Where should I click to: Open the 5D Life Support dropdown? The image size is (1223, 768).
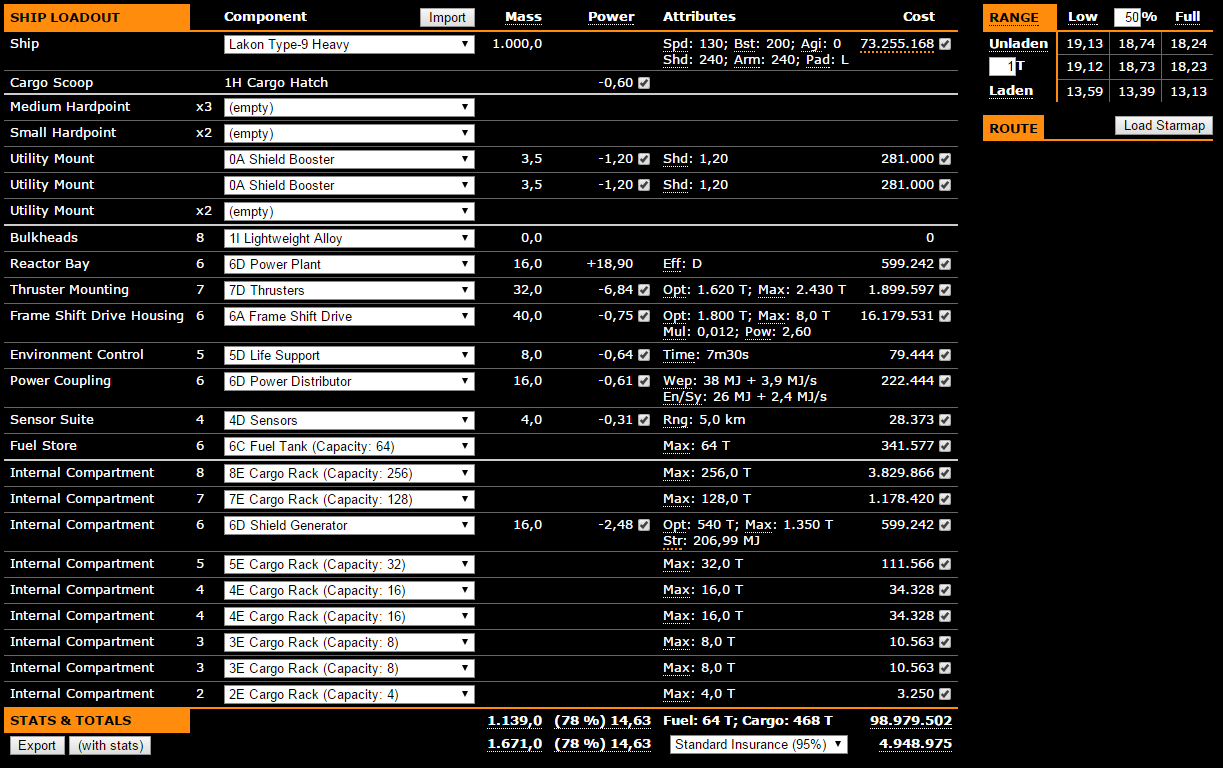coord(349,355)
